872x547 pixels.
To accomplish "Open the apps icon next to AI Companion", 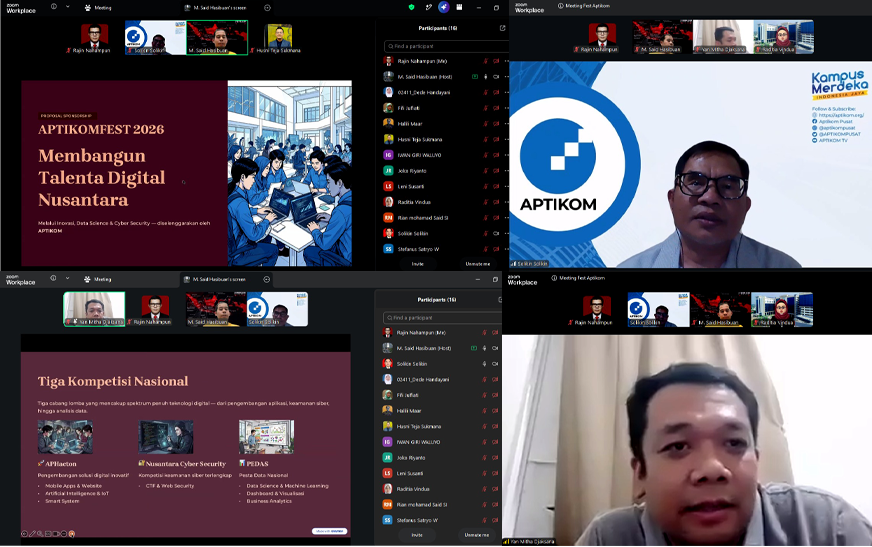I will pos(459,7).
